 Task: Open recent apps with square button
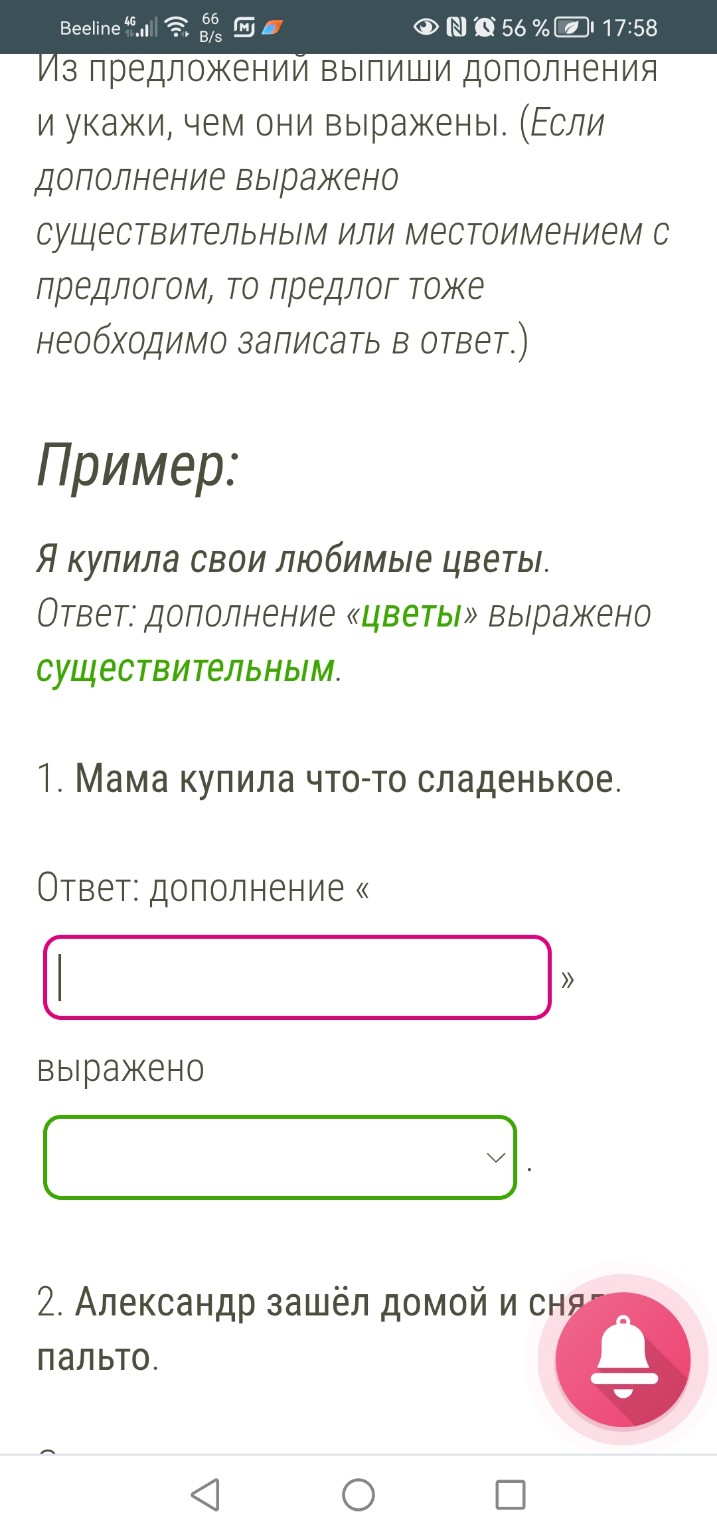tap(510, 1494)
